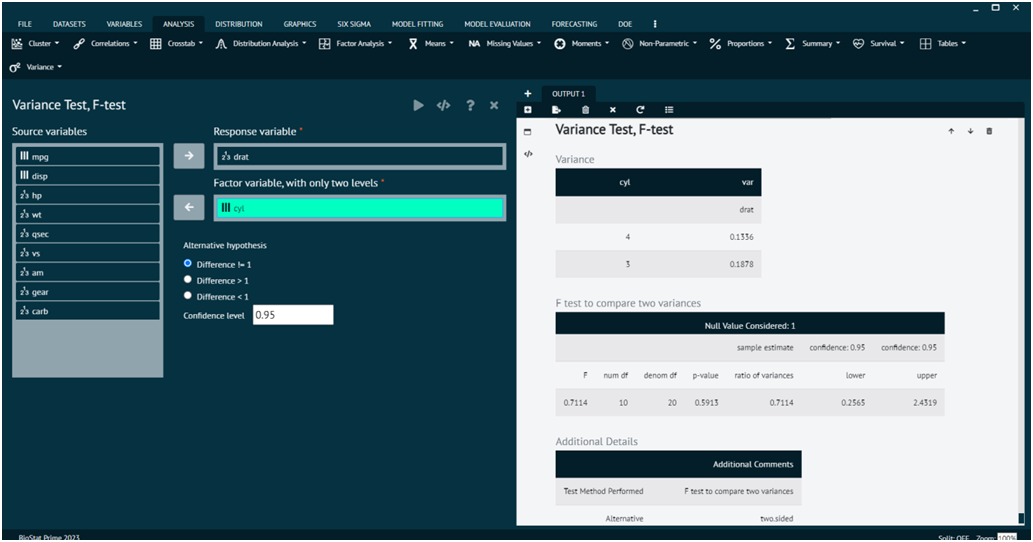The width and height of the screenshot is (1033, 542).
Task: Expand the Non-Parametric dropdown
Action: pos(659,43)
